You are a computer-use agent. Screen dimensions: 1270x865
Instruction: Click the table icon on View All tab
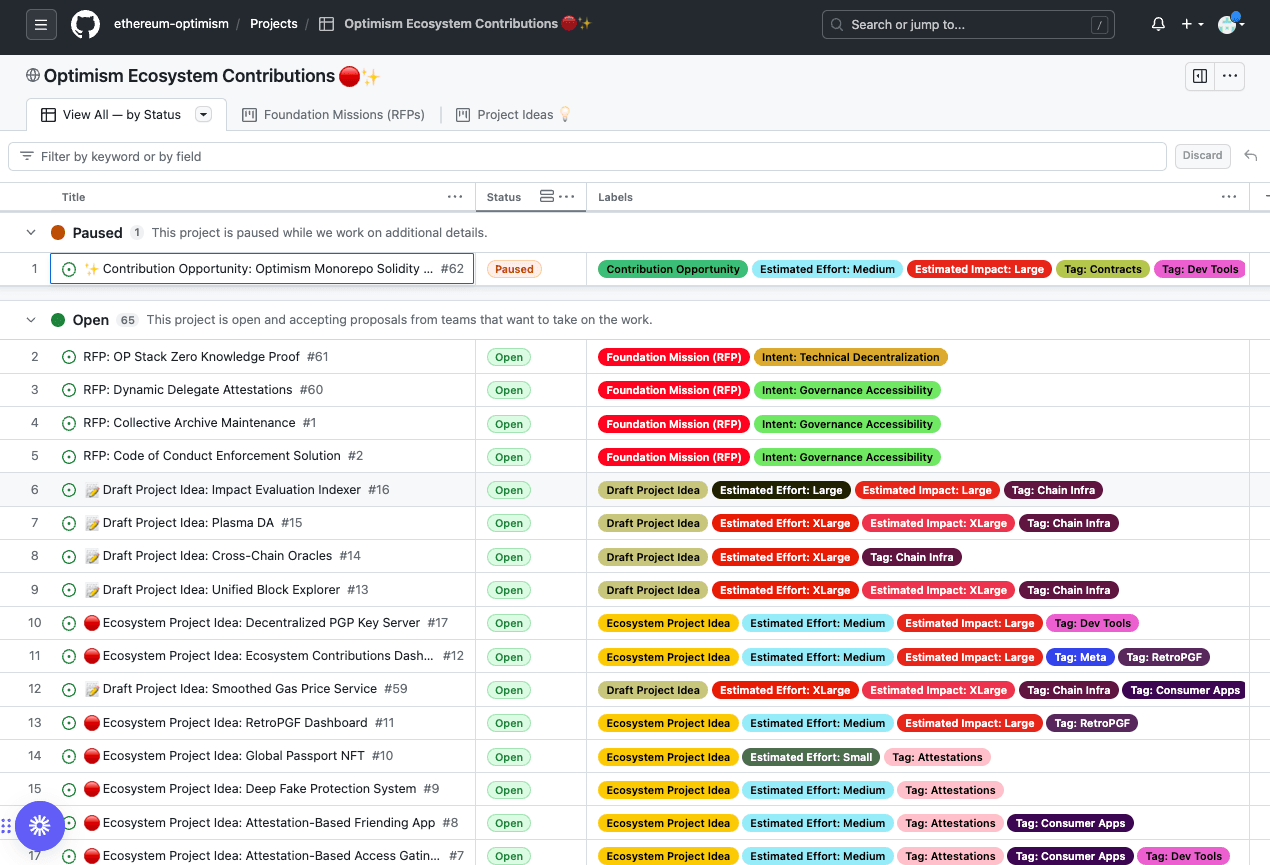48,115
